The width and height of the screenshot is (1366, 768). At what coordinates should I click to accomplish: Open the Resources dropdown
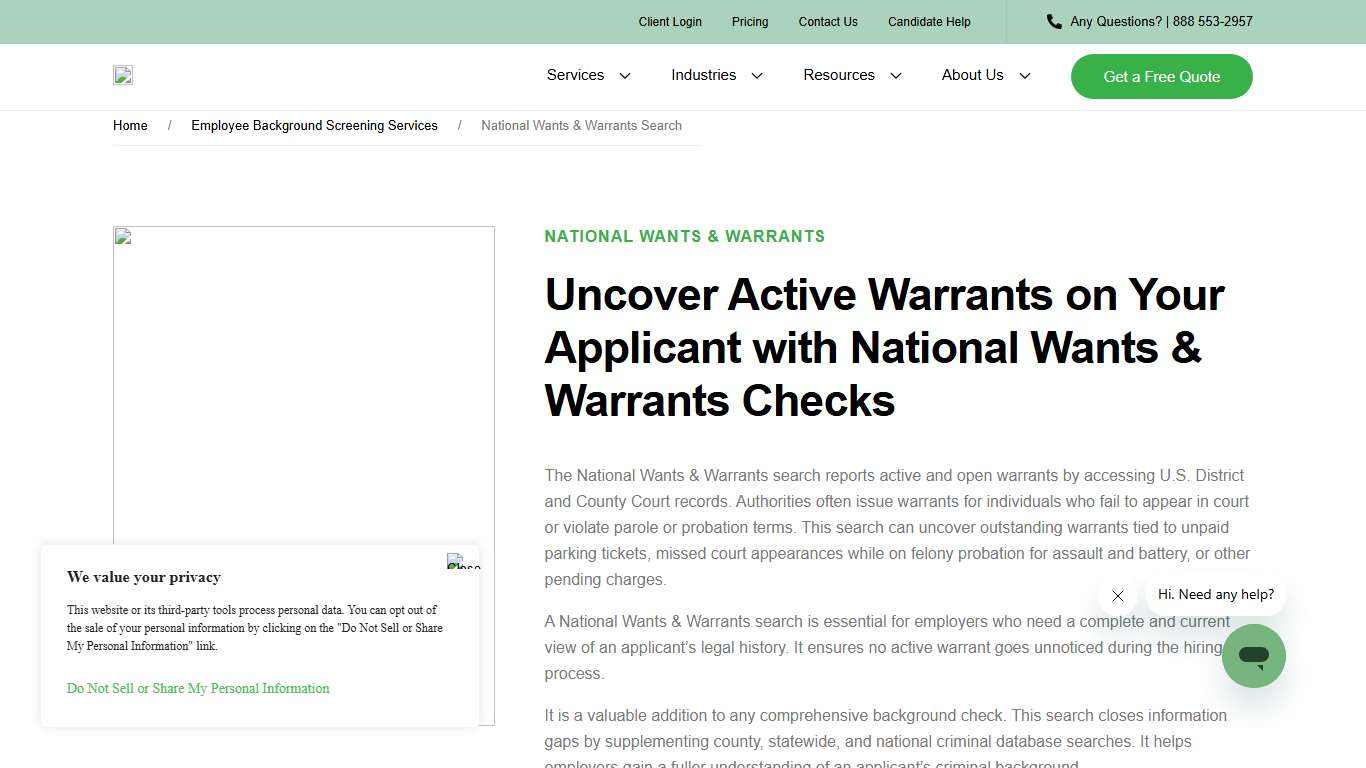[851, 75]
